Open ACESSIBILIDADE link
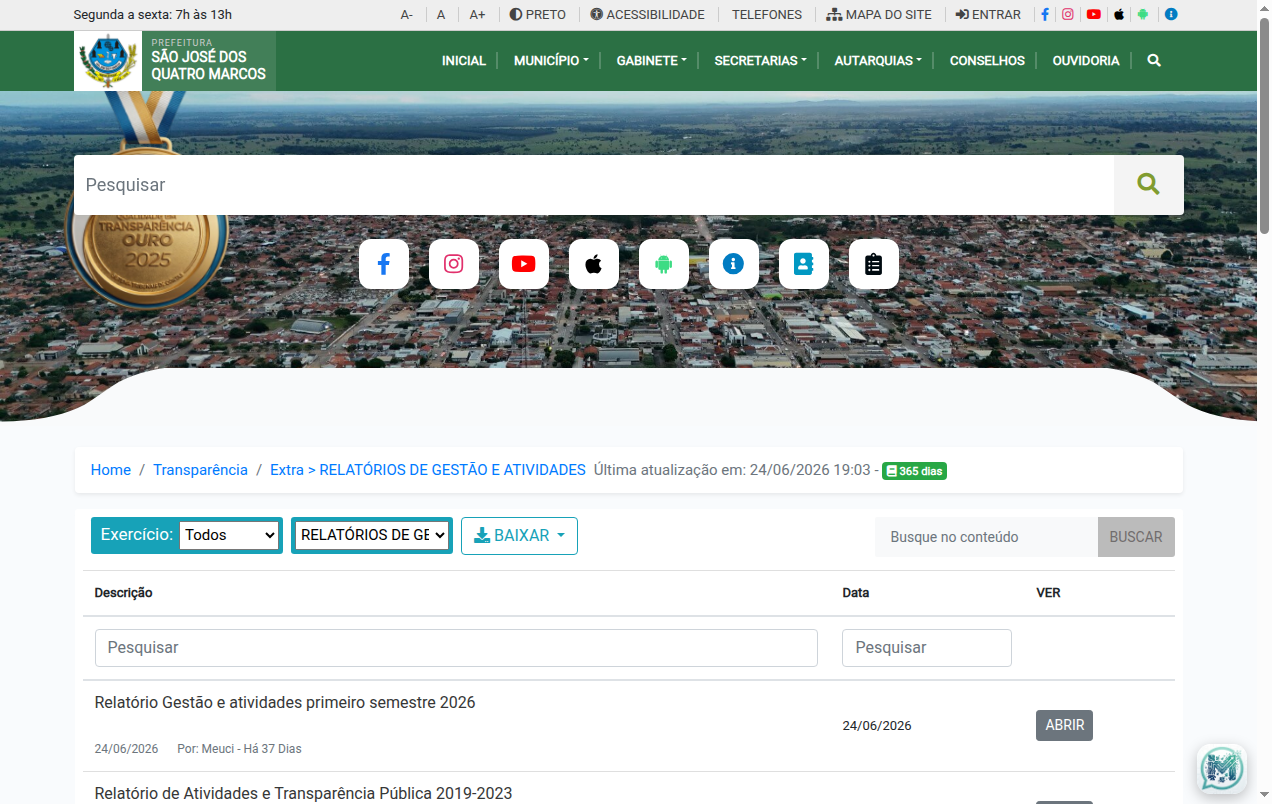 [x=647, y=15]
